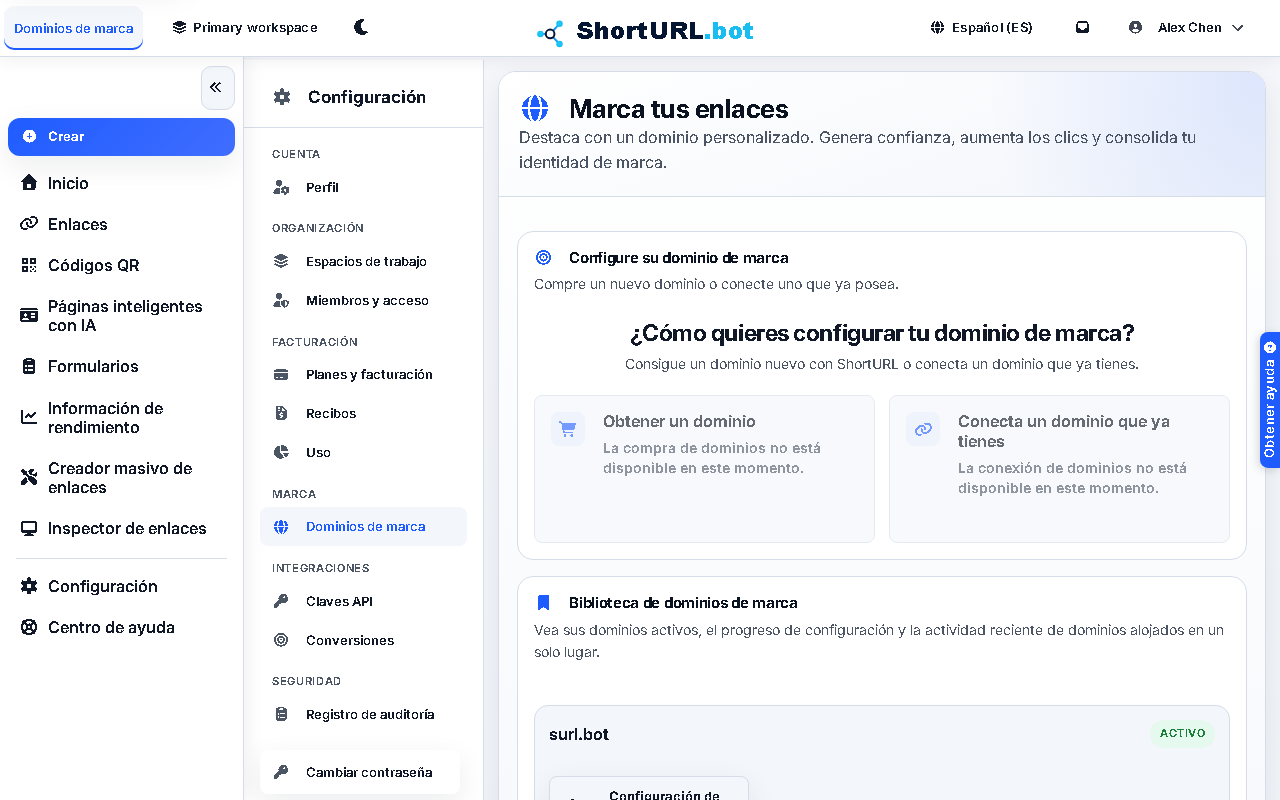Image resolution: width=1280 pixels, height=800 pixels.
Task: Open Claves API settings
Action: click(363, 601)
